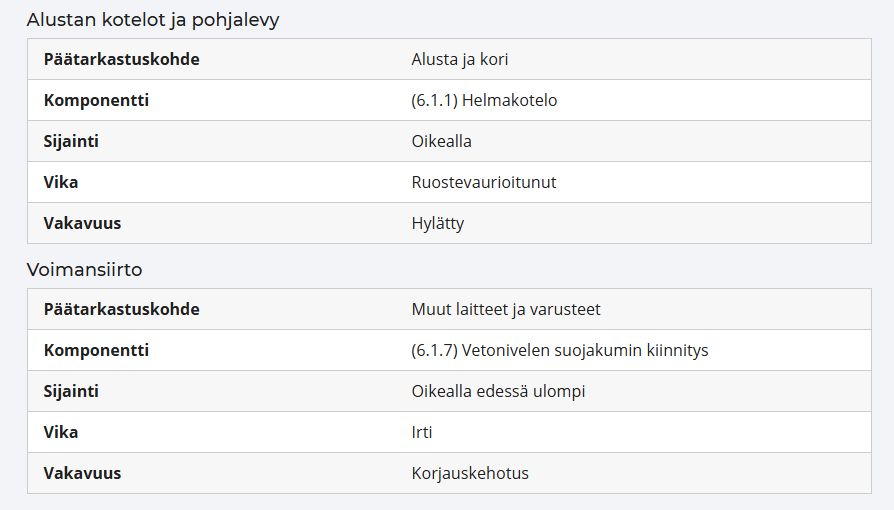The height and width of the screenshot is (510, 894).
Task: Click first table's 'Komponentti' label
Action: pos(96,100)
